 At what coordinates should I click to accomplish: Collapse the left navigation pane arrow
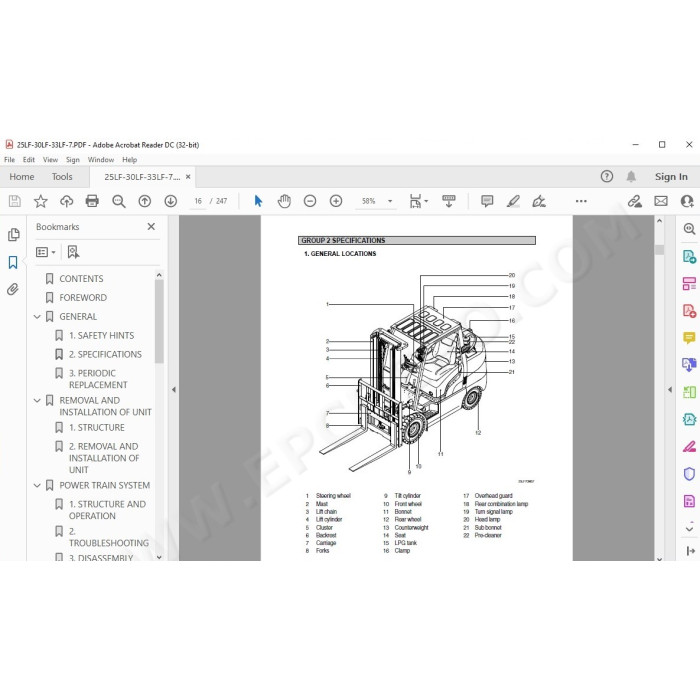pyautogui.click(x=174, y=390)
